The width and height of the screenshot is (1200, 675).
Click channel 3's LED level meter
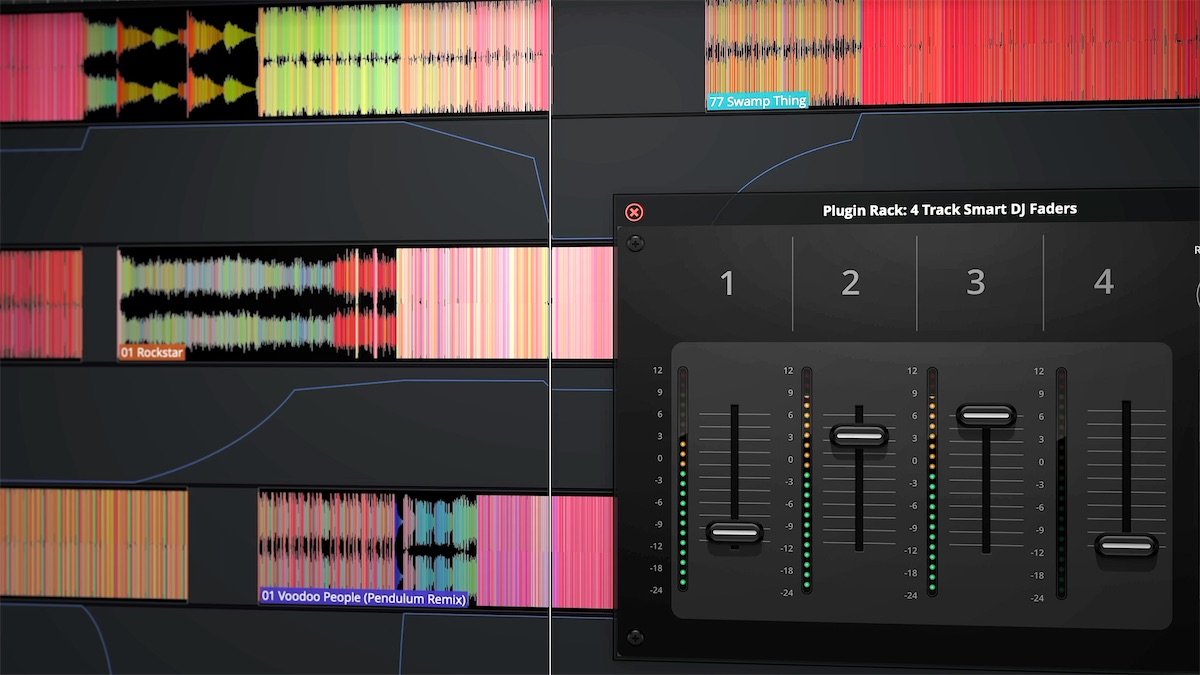coord(933,480)
